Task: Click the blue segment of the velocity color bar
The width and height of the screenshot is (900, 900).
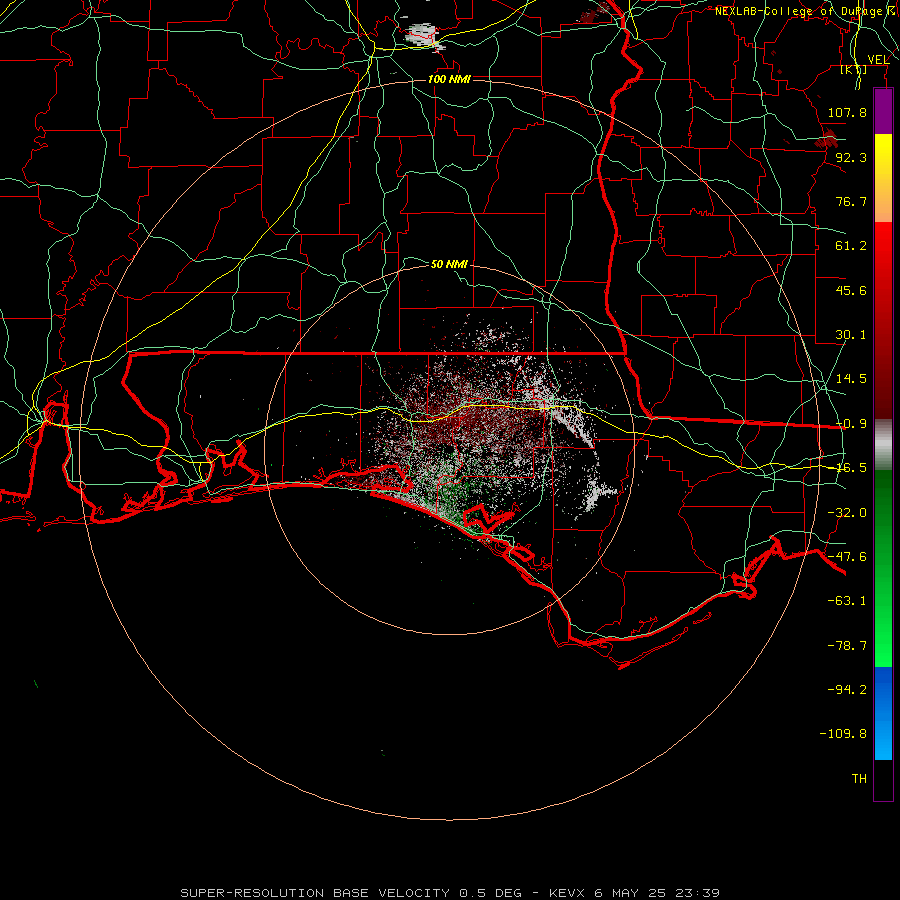Action: [x=883, y=713]
